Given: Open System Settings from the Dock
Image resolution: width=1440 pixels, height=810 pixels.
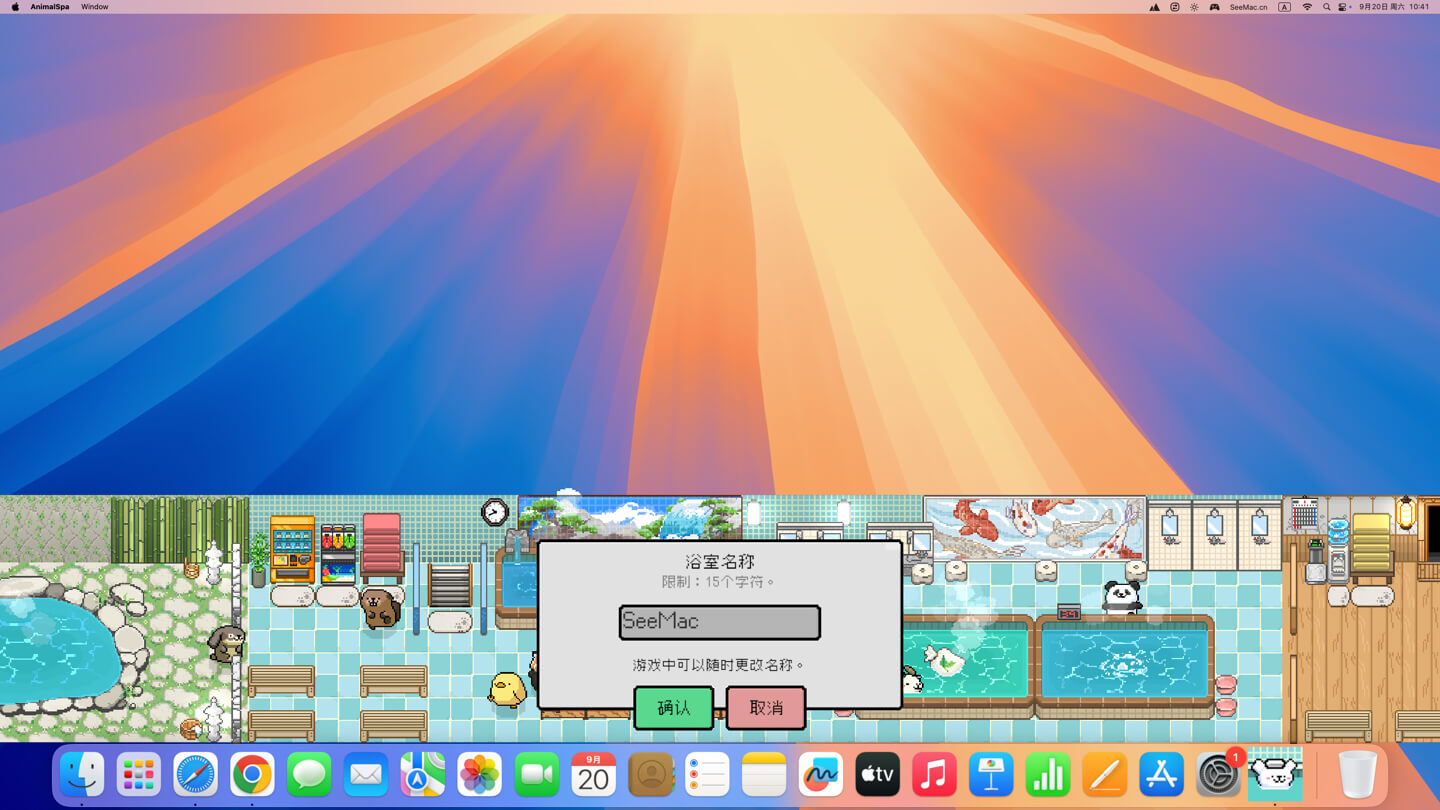Looking at the screenshot, I should (x=1217, y=775).
